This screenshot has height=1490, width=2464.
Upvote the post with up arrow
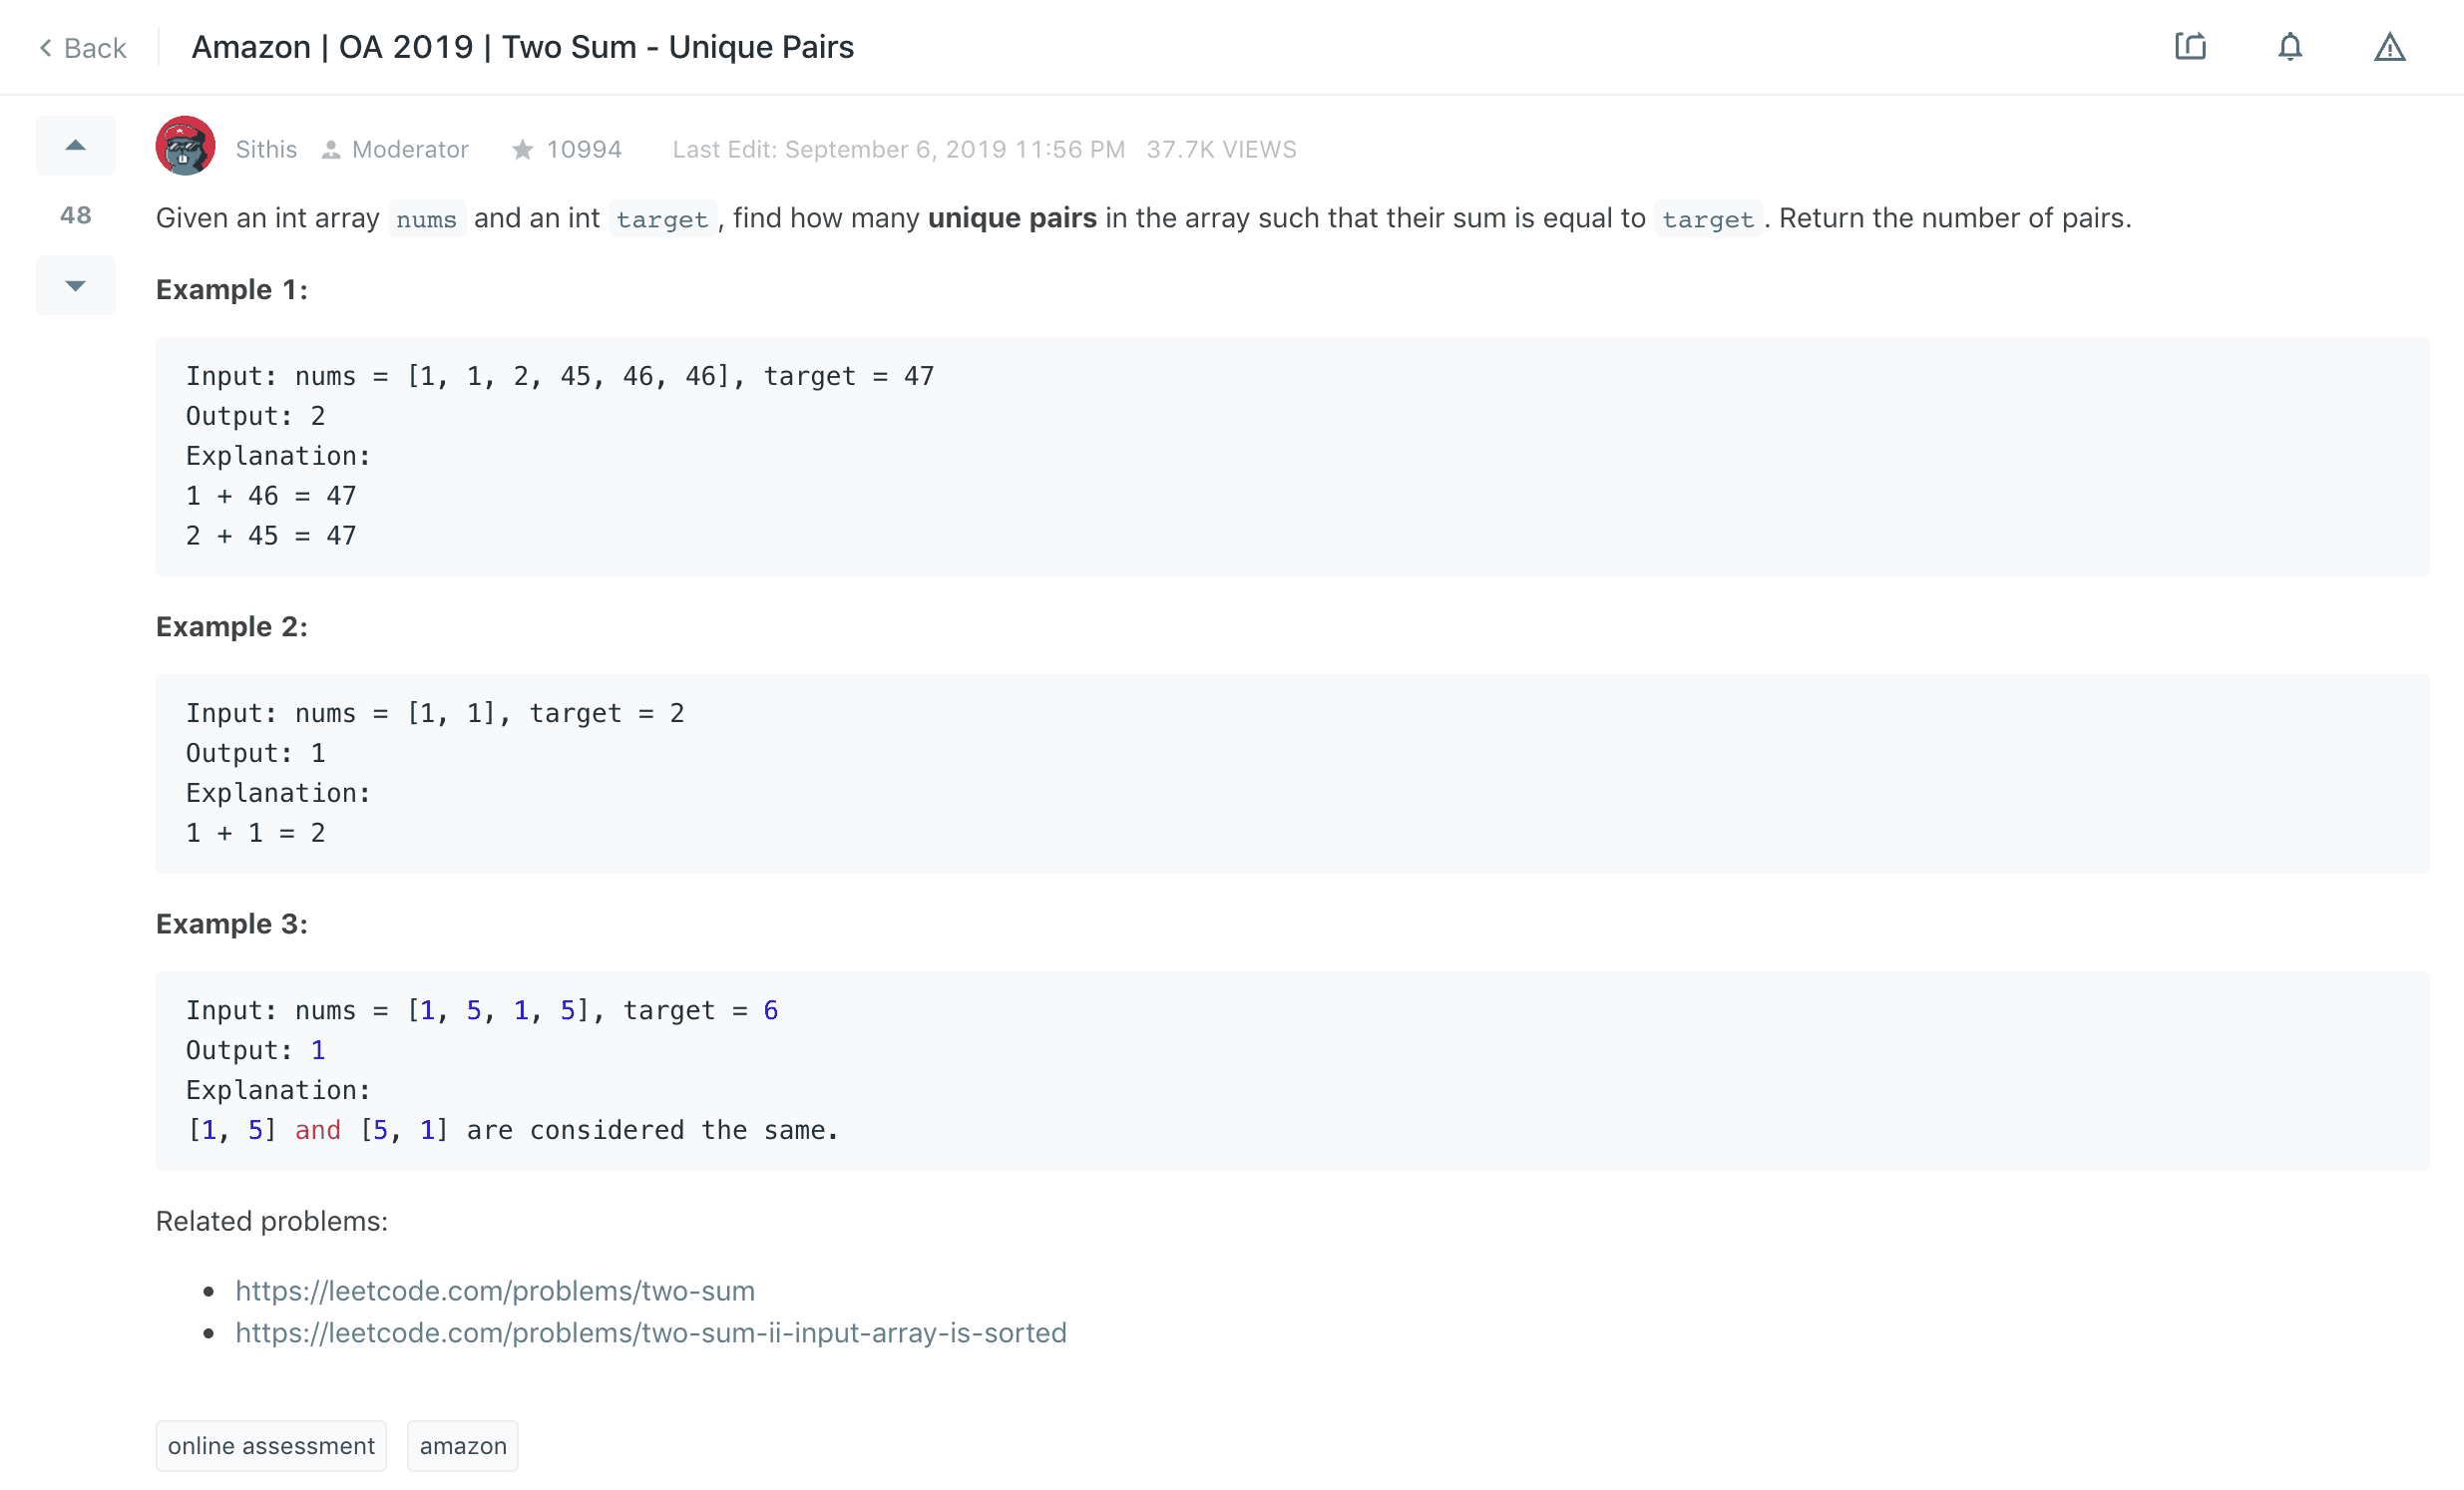point(76,146)
